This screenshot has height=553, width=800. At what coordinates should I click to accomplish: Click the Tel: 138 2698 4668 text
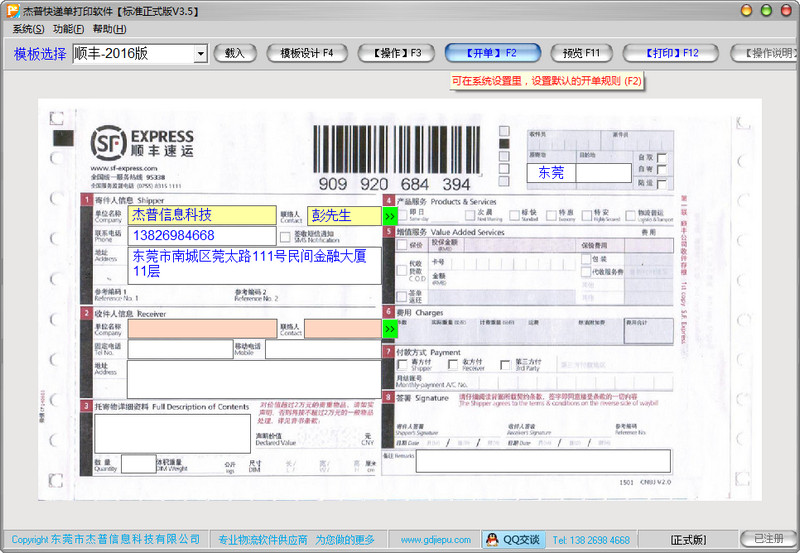pyautogui.click(x=591, y=540)
